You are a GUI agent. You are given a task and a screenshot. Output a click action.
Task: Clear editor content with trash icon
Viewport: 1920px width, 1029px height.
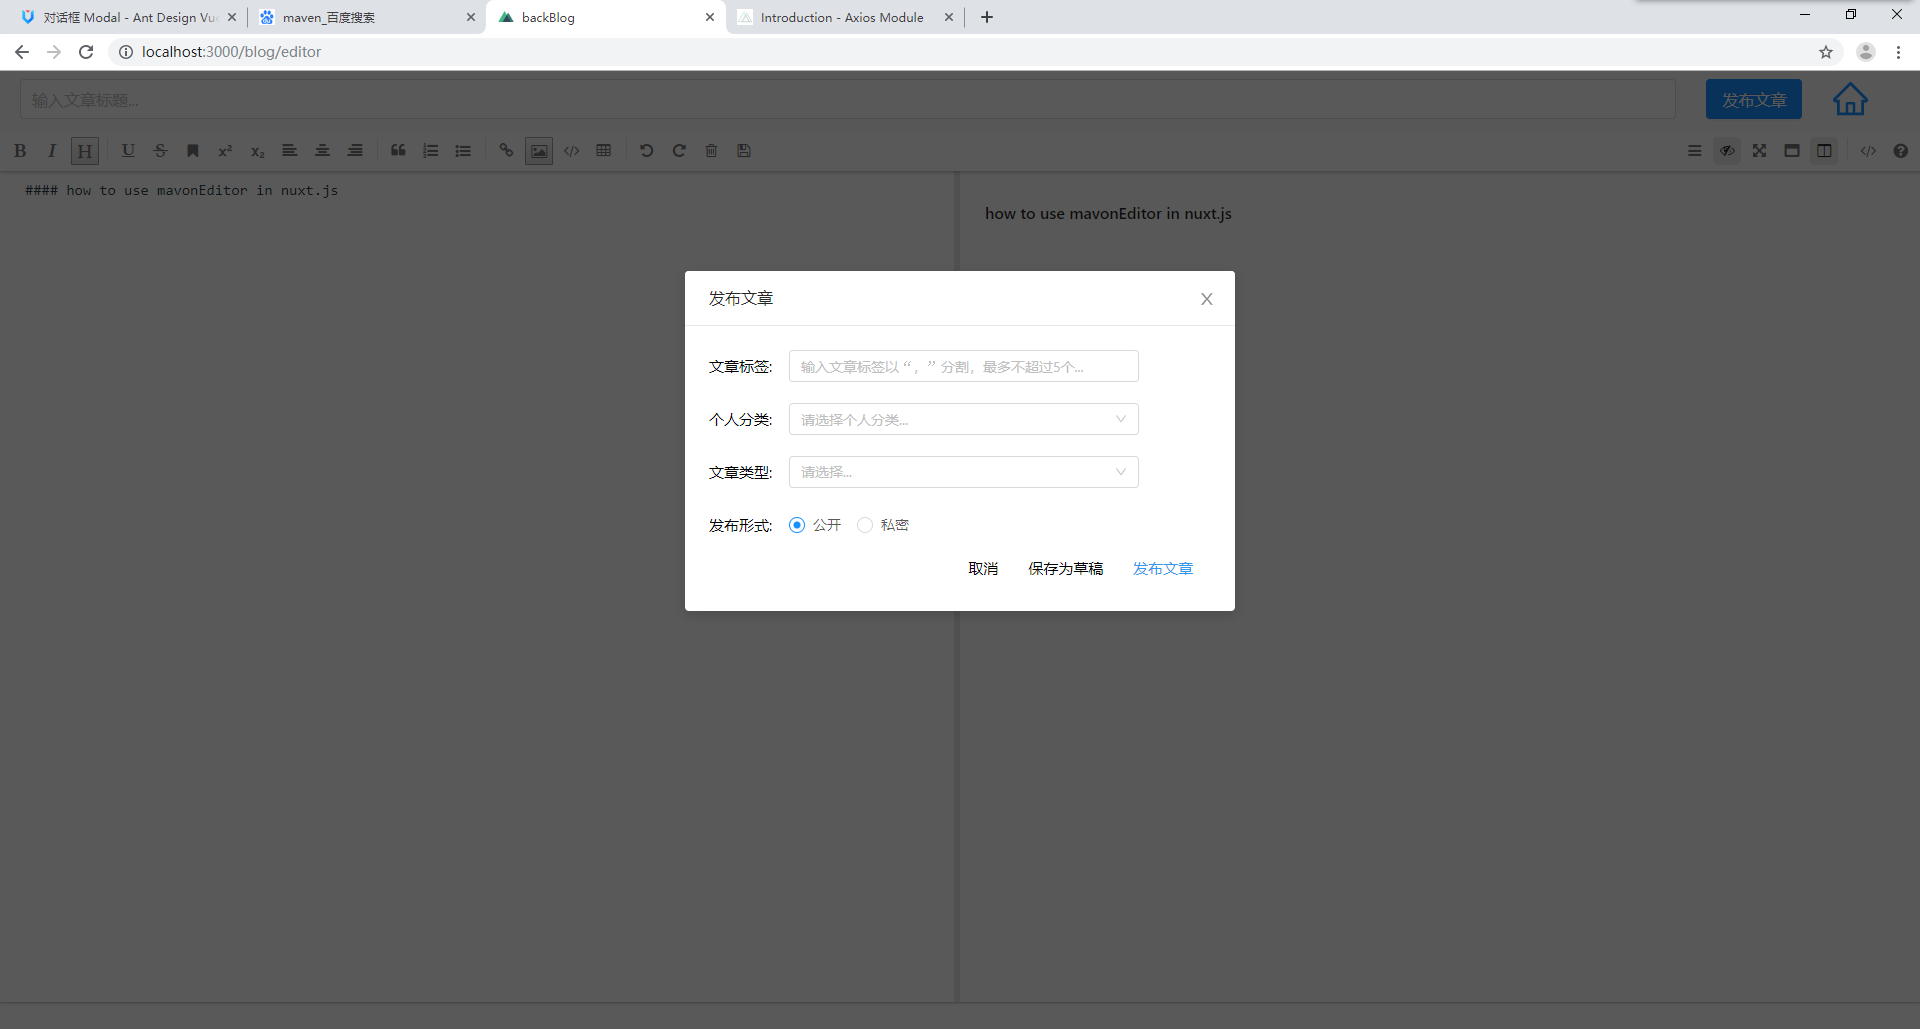click(x=711, y=151)
